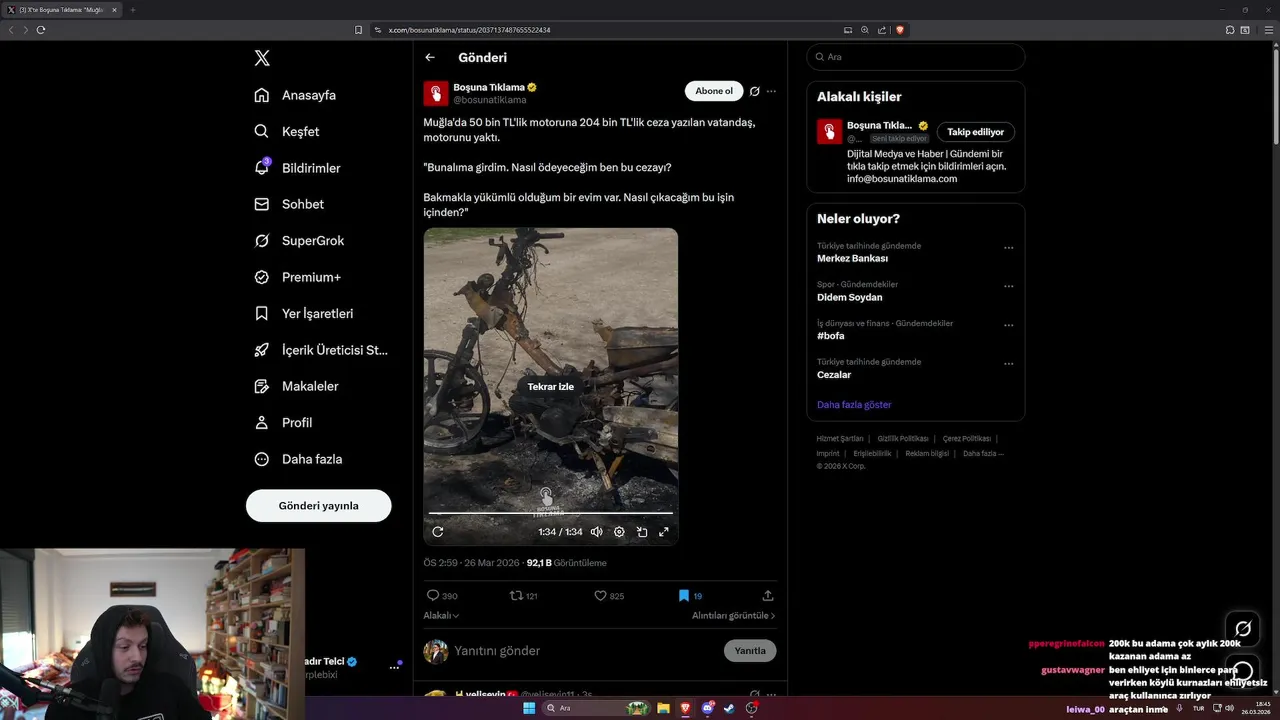
Task: Click Gönderi yayınla button
Action: click(x=318, y=506)
